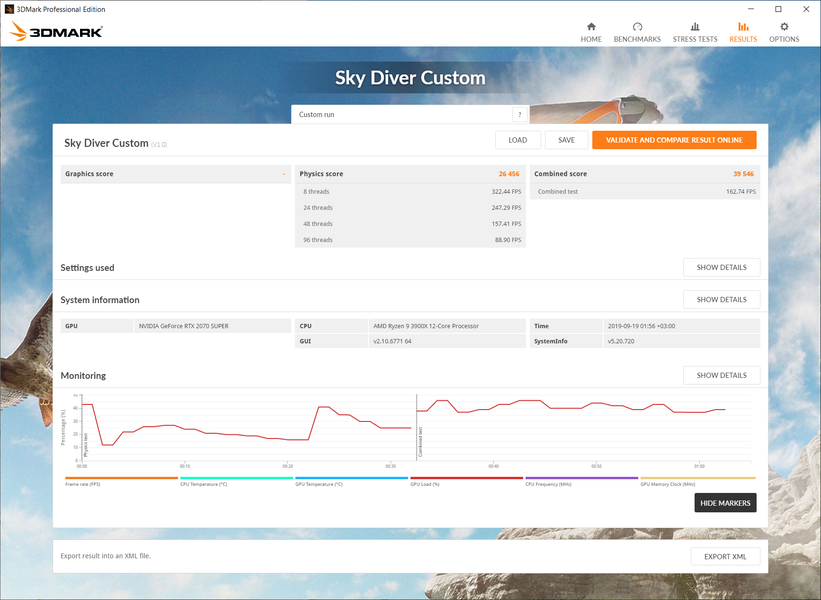The height and width of the screenshot is (600, 821).
Task: Click the Graphics score header
Action: coord(175,174)
